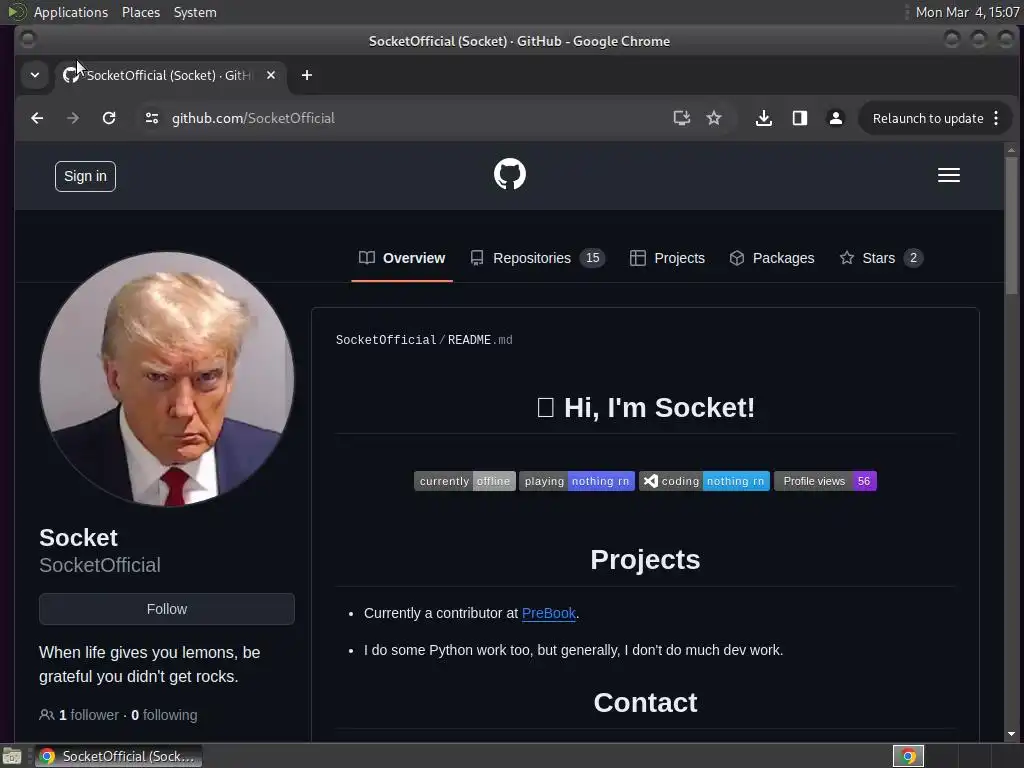Close the SocketOfficial GitHub tab
The image size is (1024, 768).
(x=270, y=75)
